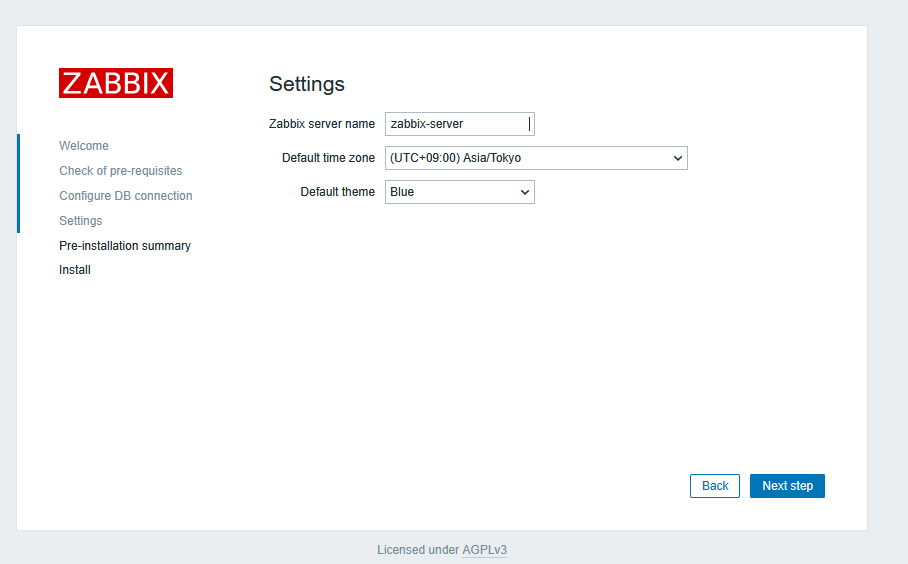
Task: Click the Zabbix logo
Action: tap(116, 83)
